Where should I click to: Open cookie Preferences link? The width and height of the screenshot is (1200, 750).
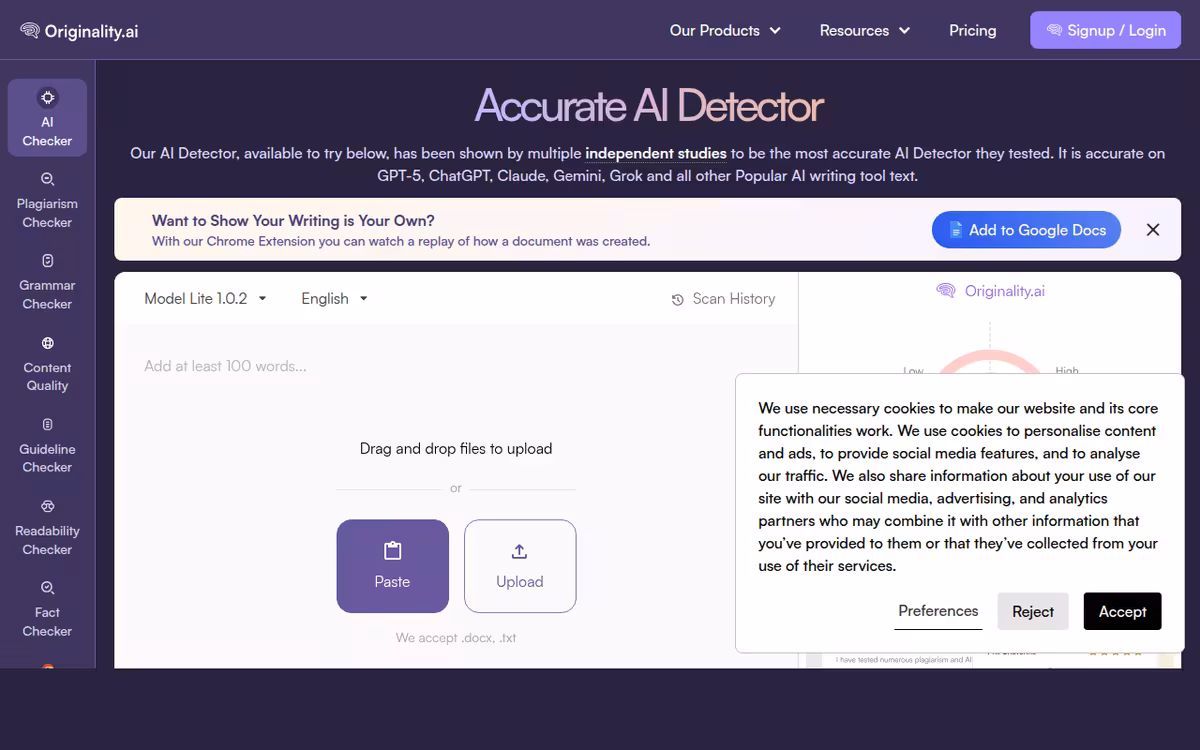938,611
